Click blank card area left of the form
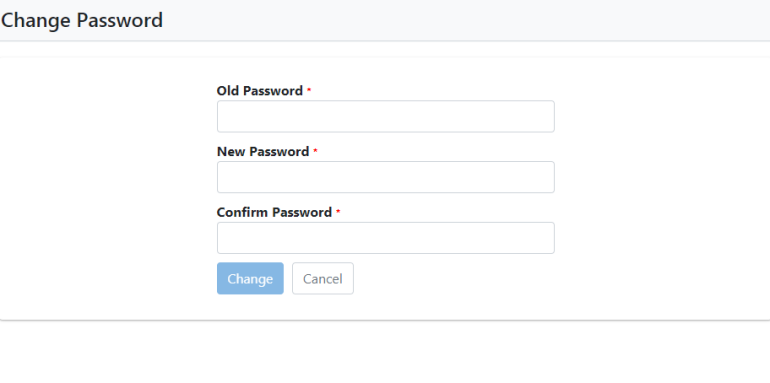The height and width of the screenshot is (383, 770). 108,189
